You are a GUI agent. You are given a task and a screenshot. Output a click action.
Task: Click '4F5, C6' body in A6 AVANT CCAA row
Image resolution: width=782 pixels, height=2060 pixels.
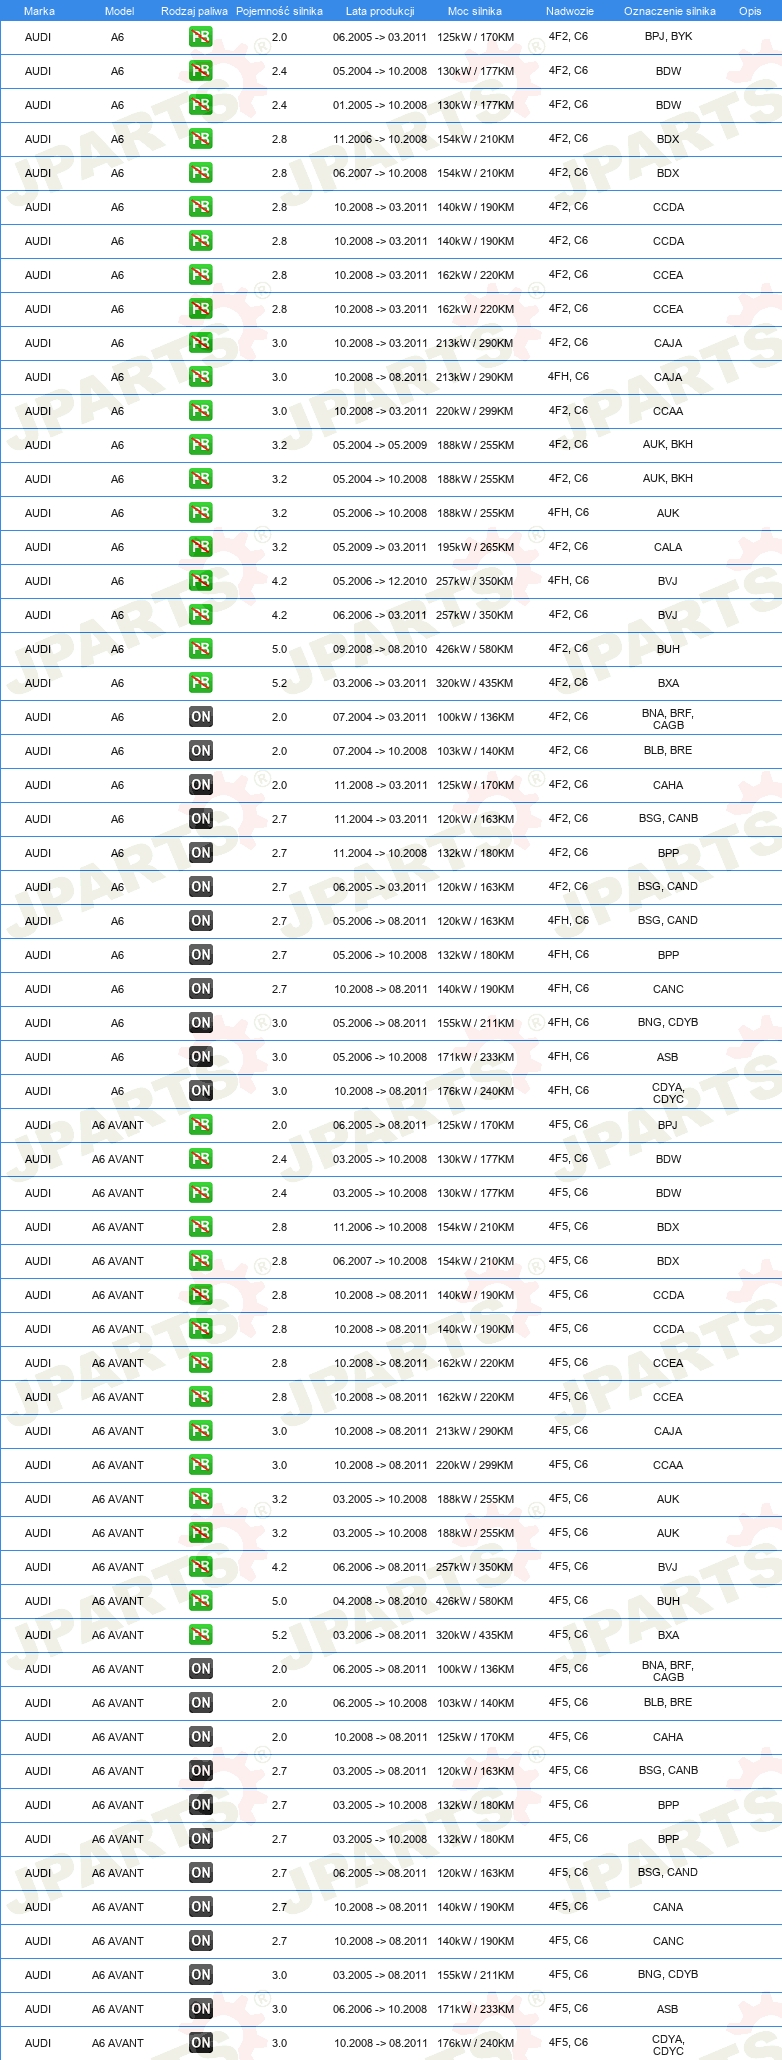point(568,1464)
